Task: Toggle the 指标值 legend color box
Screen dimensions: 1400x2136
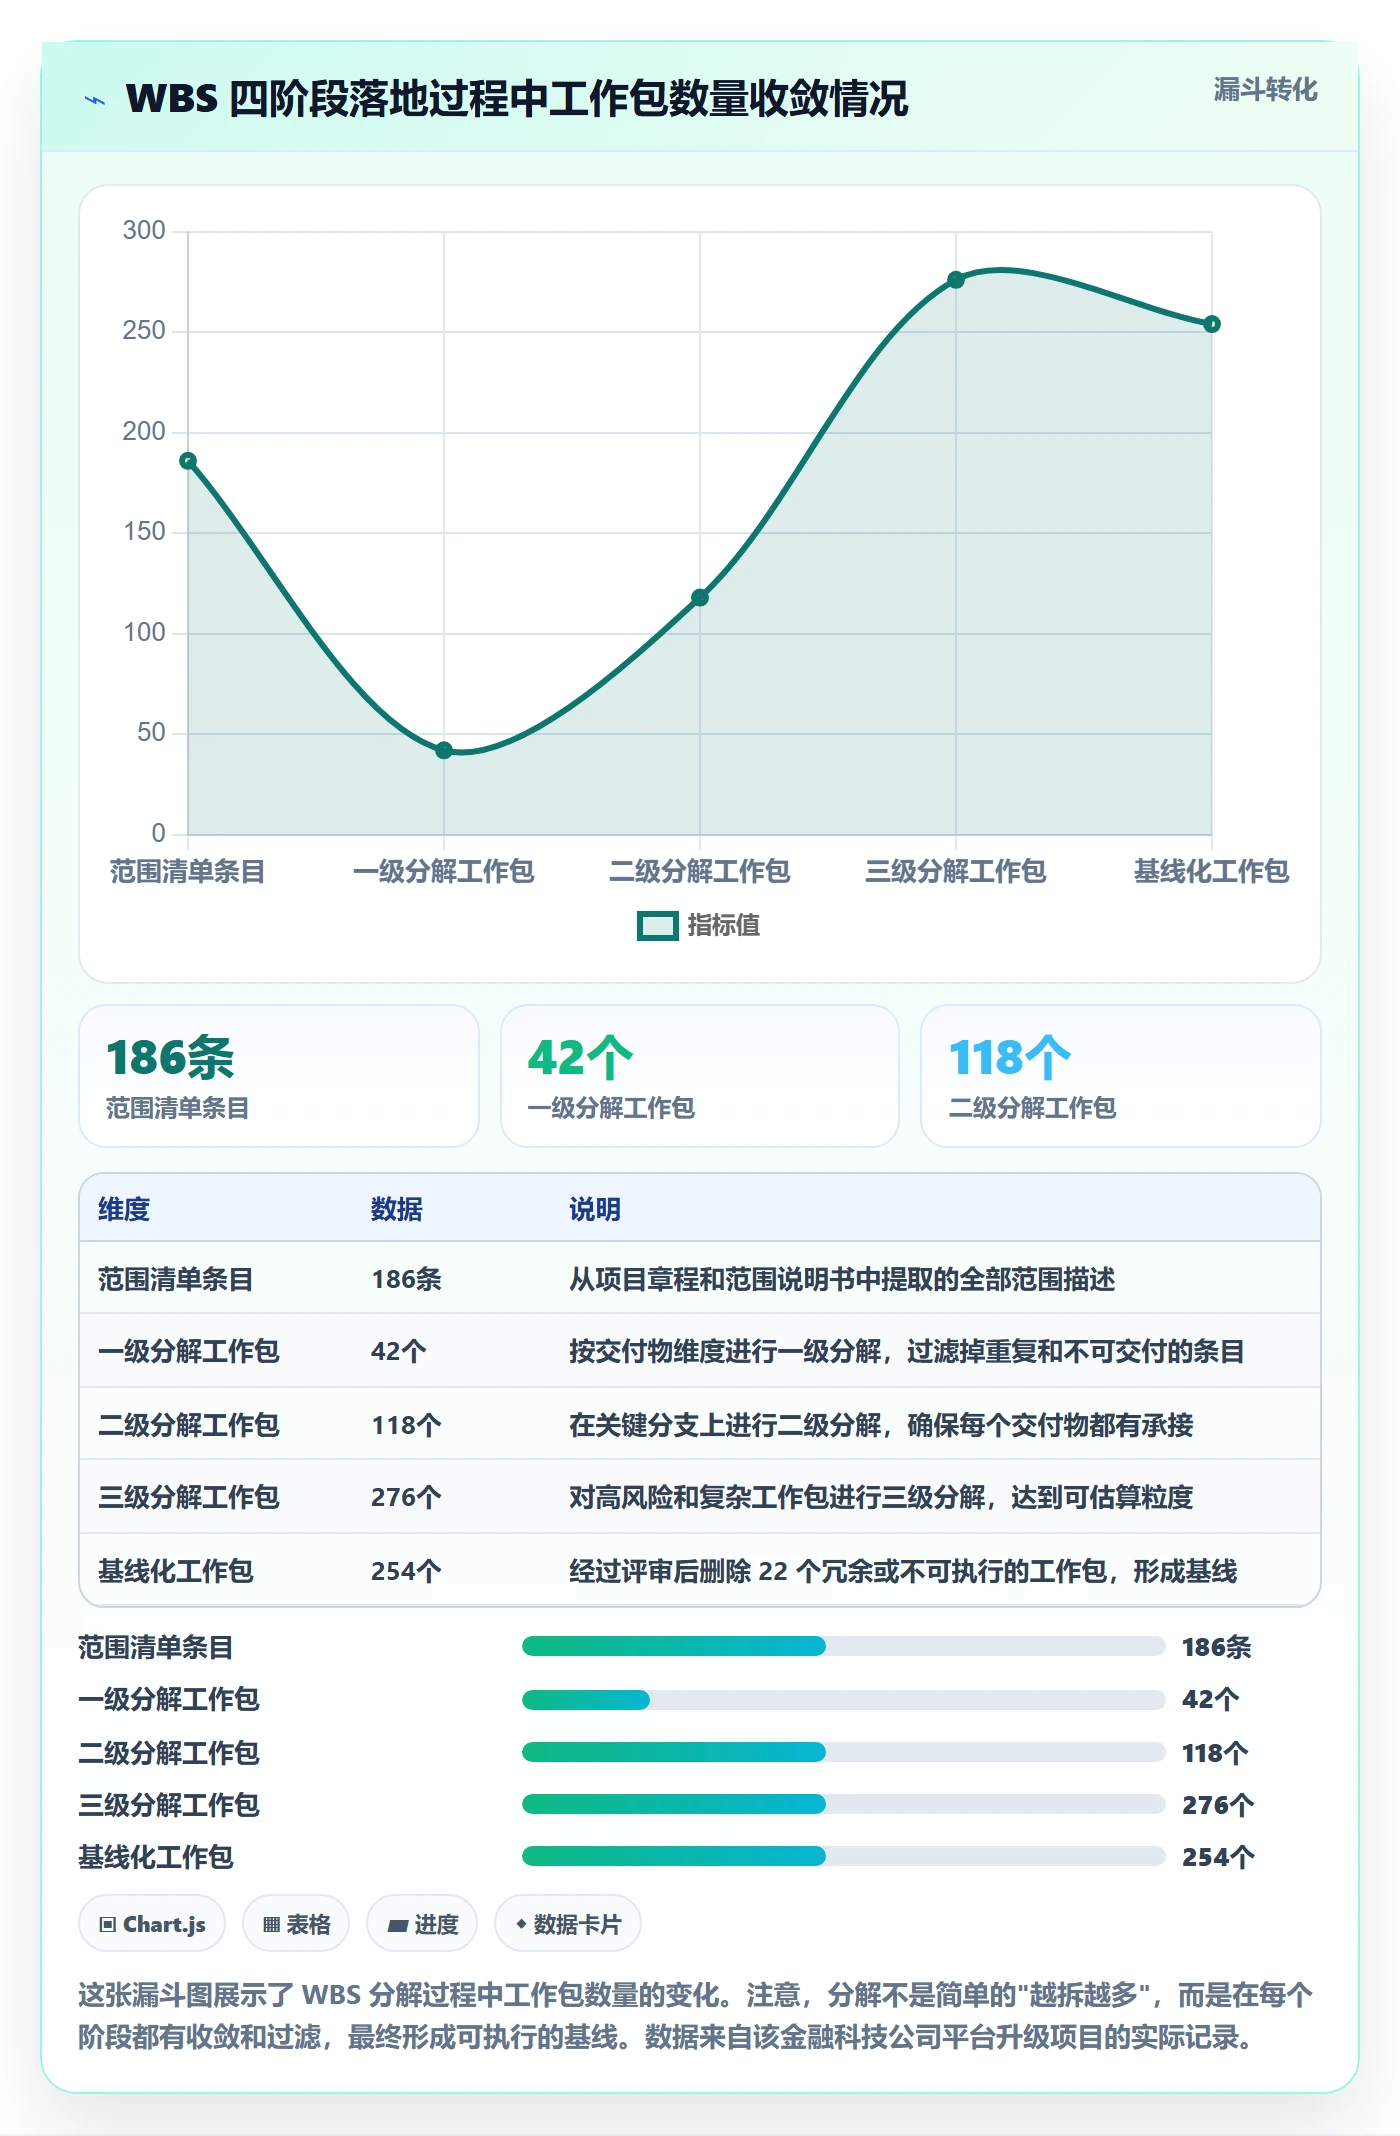Action: [658, 926]
